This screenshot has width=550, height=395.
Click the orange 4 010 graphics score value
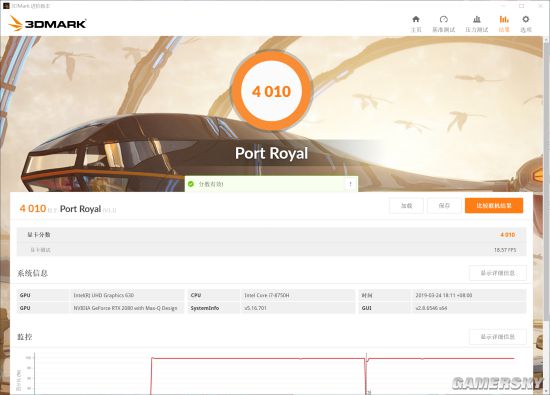(x=508, y=235)
